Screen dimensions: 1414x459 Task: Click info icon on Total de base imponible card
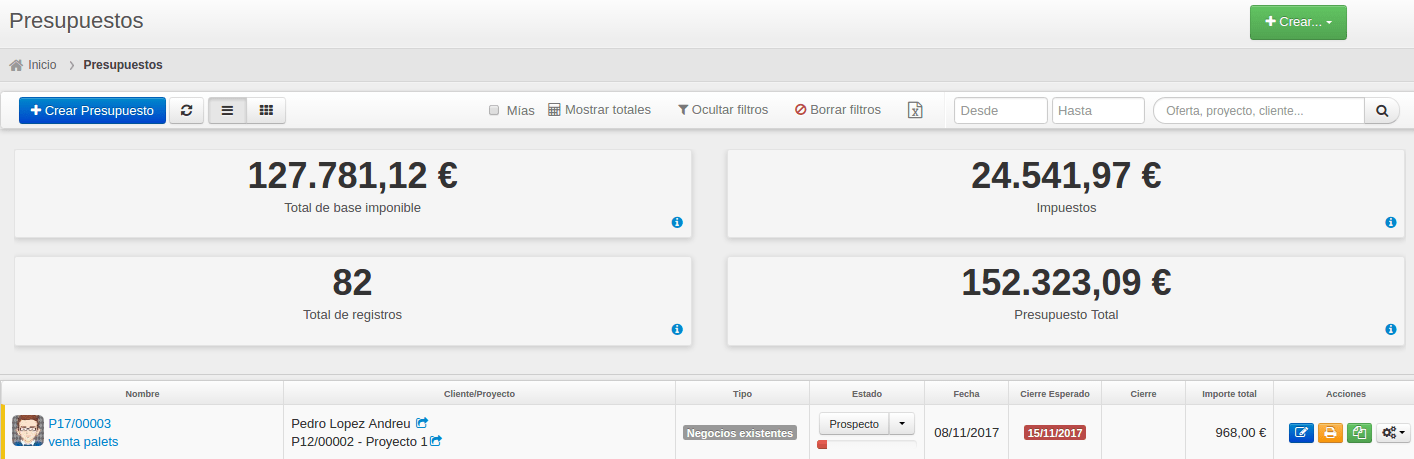click(x=677, y=222)
